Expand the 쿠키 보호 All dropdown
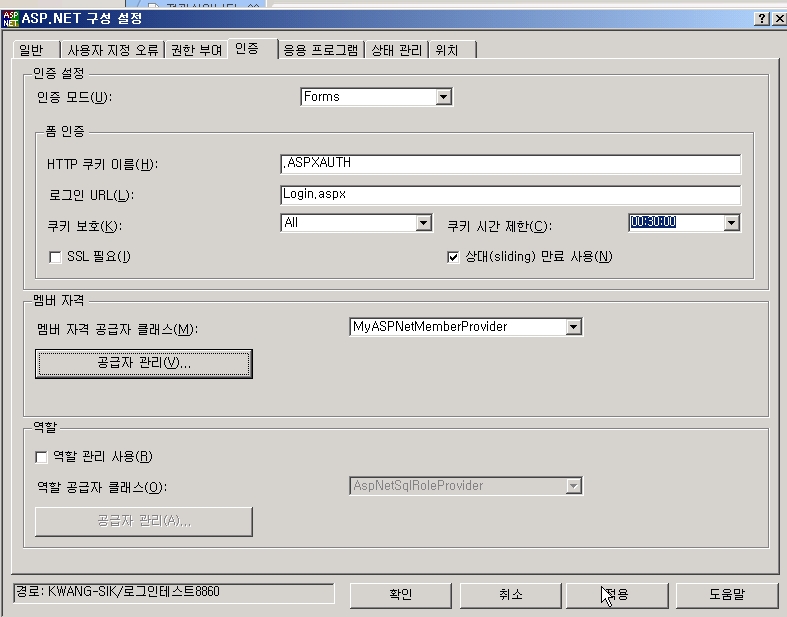 [424, 222]
